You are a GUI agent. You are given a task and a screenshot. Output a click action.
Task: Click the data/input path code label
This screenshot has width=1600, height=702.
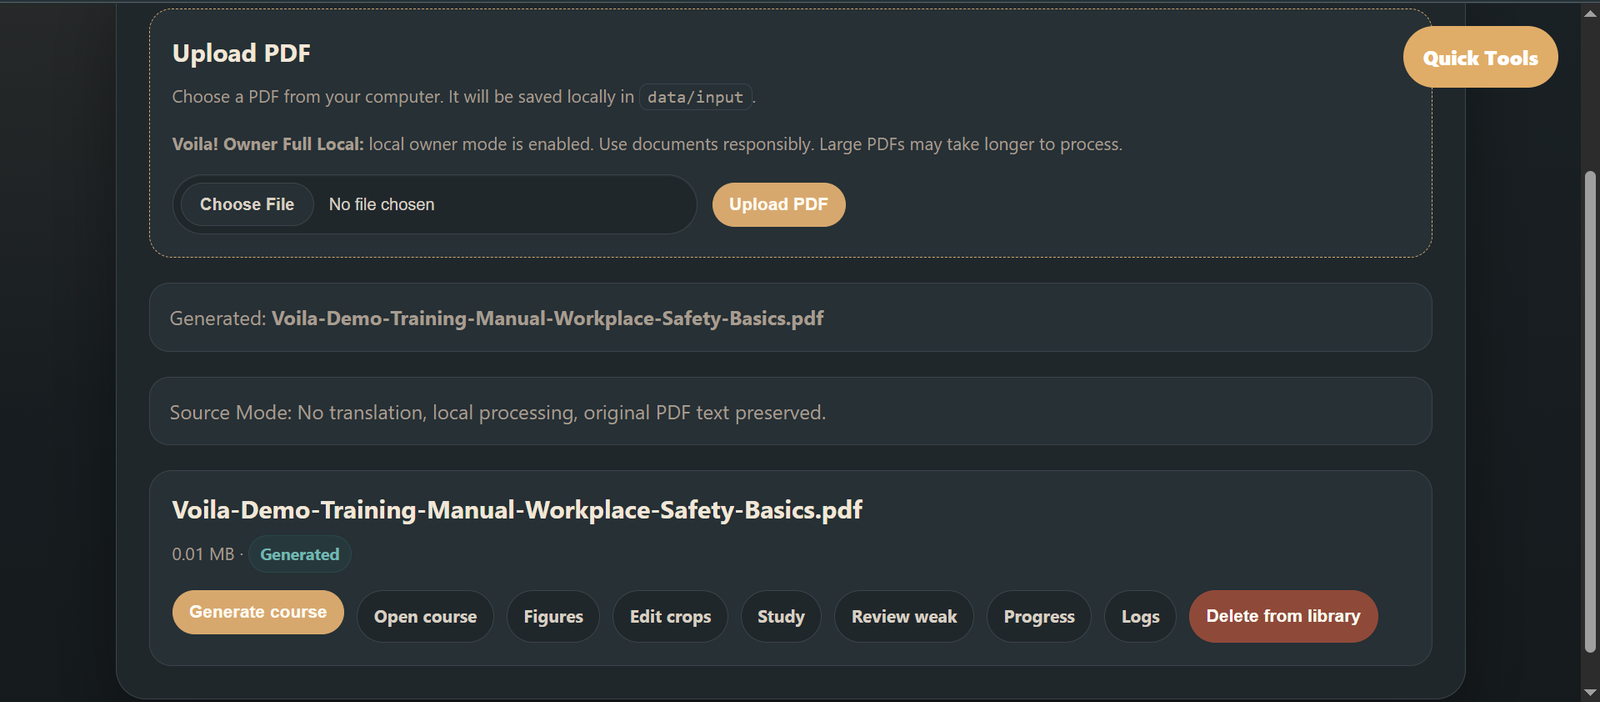point(695,97)
